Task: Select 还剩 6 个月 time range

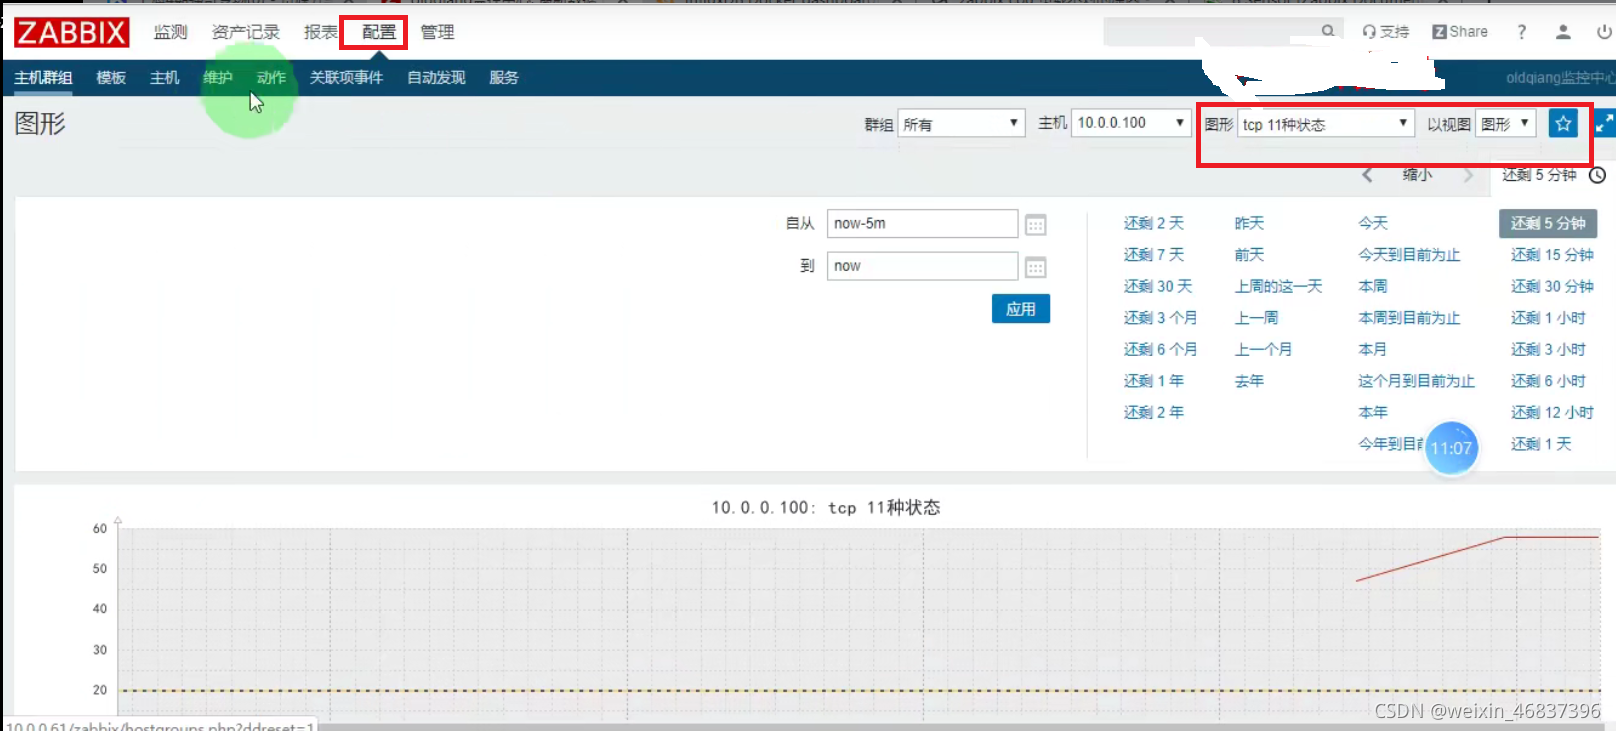Action: point(1160,349)
